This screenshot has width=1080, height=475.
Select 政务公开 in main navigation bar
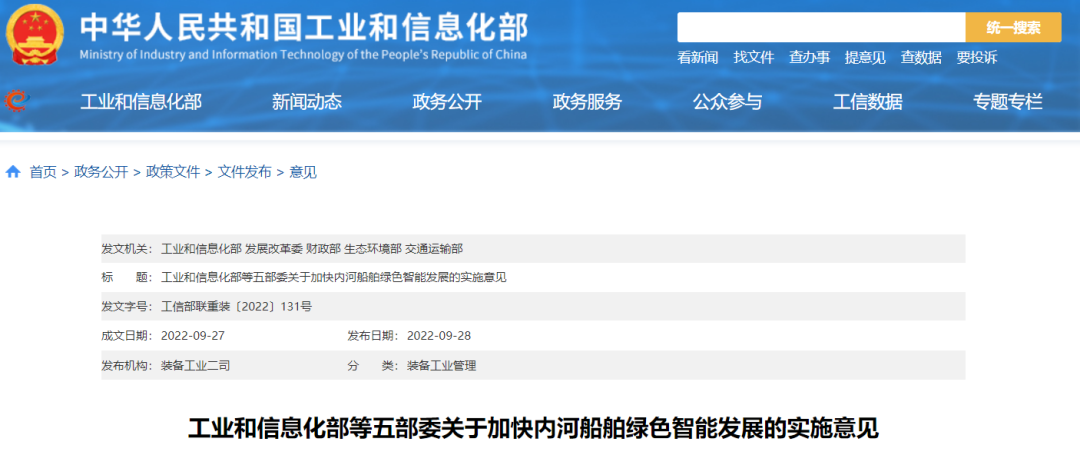pyautogui.click(x=447, y=102)
